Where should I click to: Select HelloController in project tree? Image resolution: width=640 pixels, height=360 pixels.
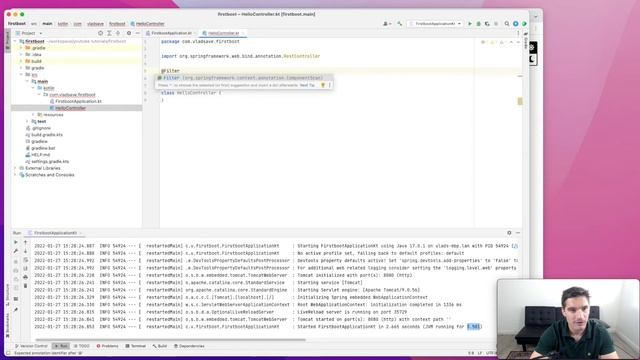(70, 108)
